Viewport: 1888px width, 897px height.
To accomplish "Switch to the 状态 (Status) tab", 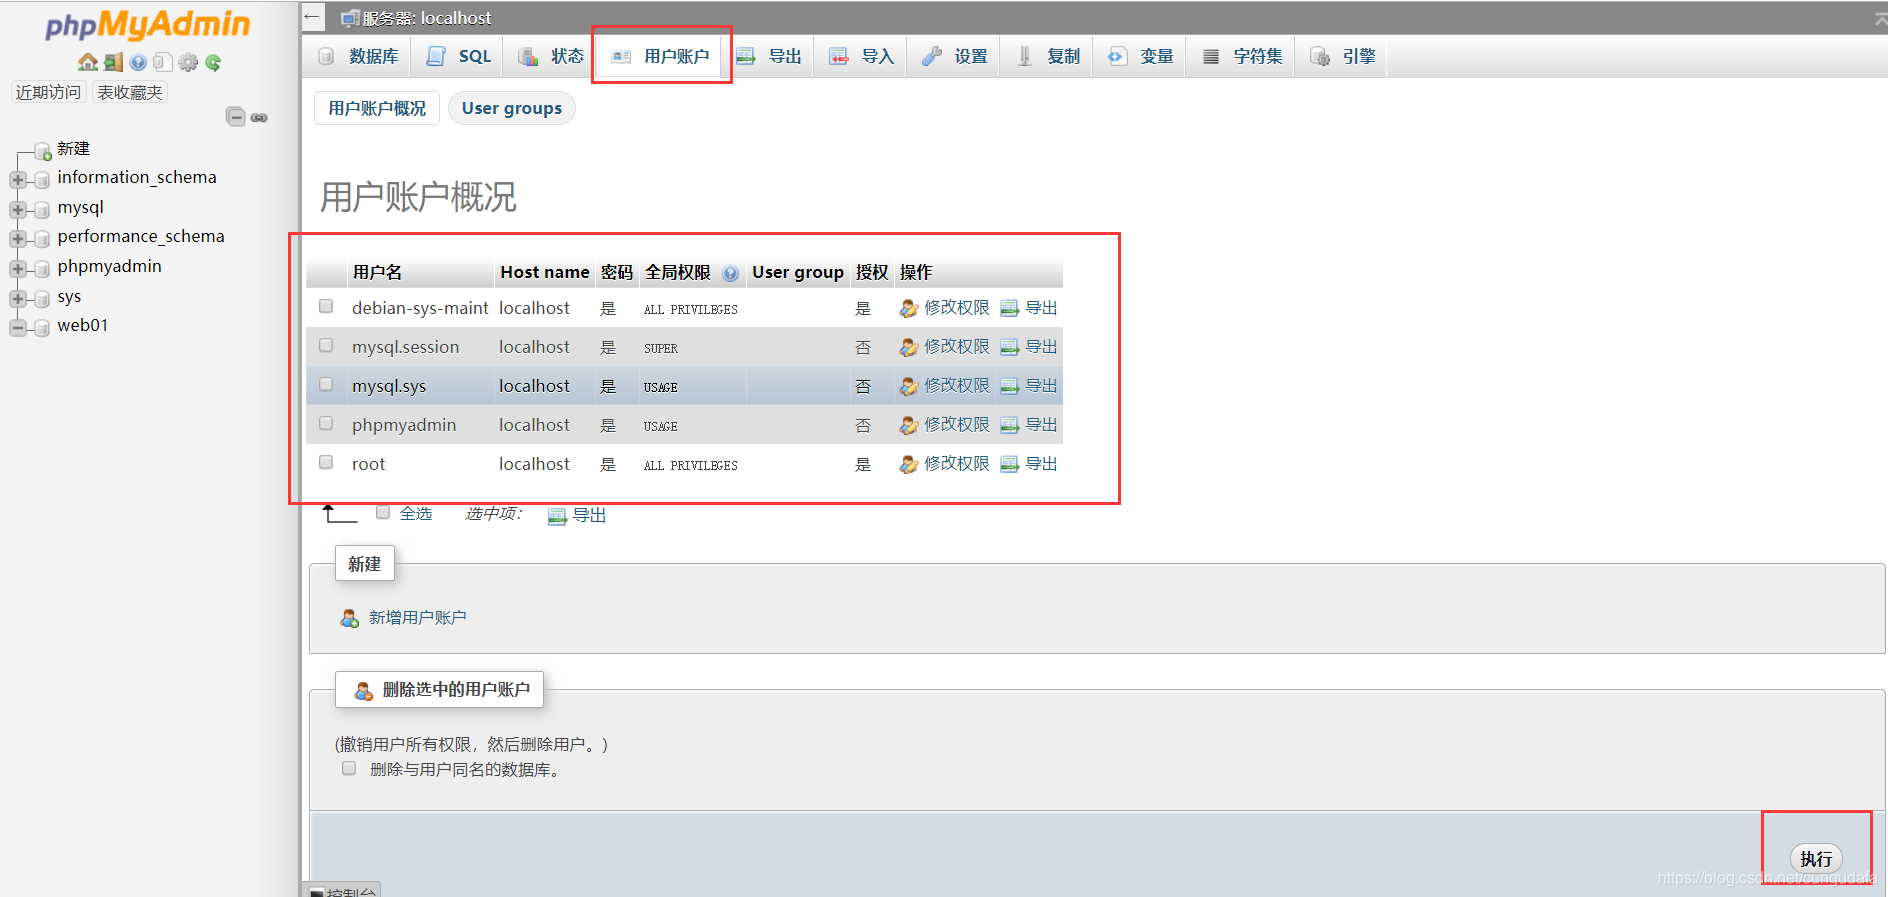I will (x=551, y=56).
